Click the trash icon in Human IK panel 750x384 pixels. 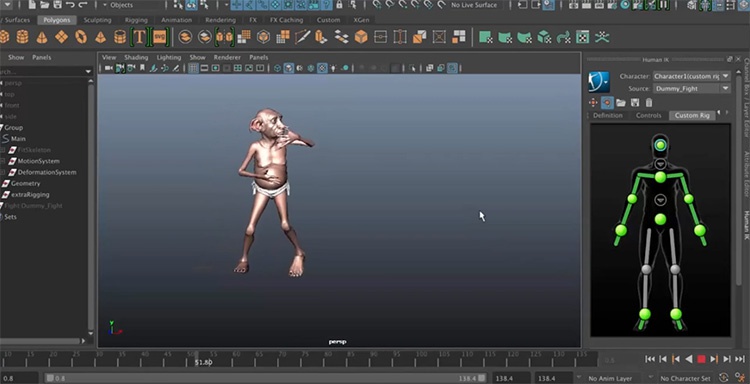pyautogui.click(x=649, y=102)
